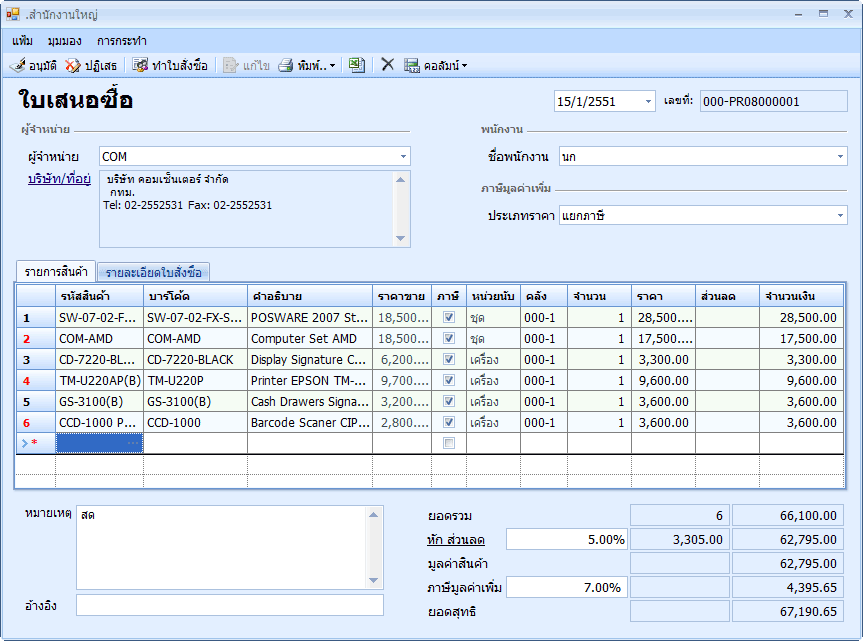Open the แฟ้ม menu

[23, 41]
